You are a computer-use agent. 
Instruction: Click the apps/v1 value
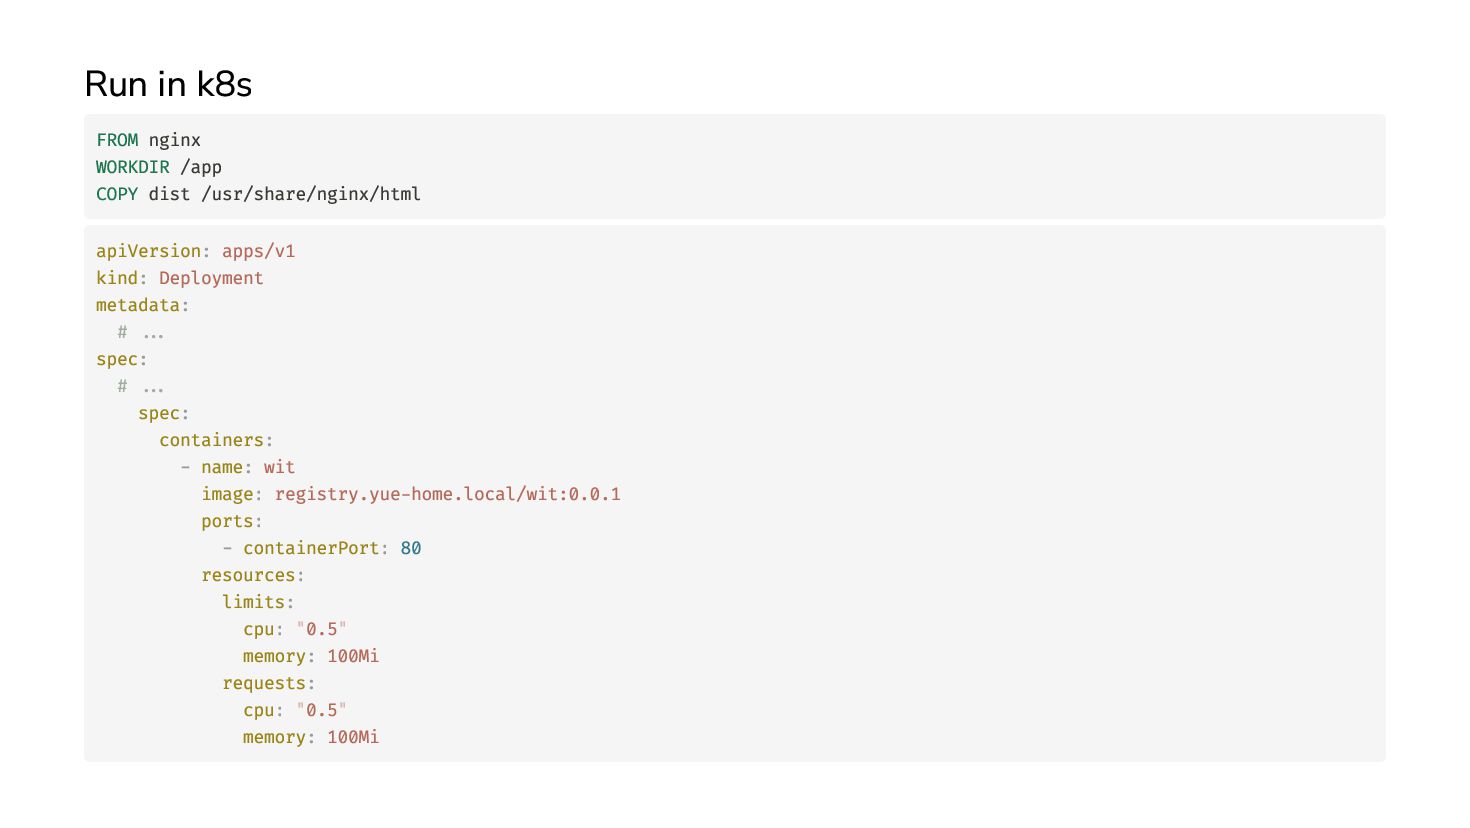tap(258, 251)
